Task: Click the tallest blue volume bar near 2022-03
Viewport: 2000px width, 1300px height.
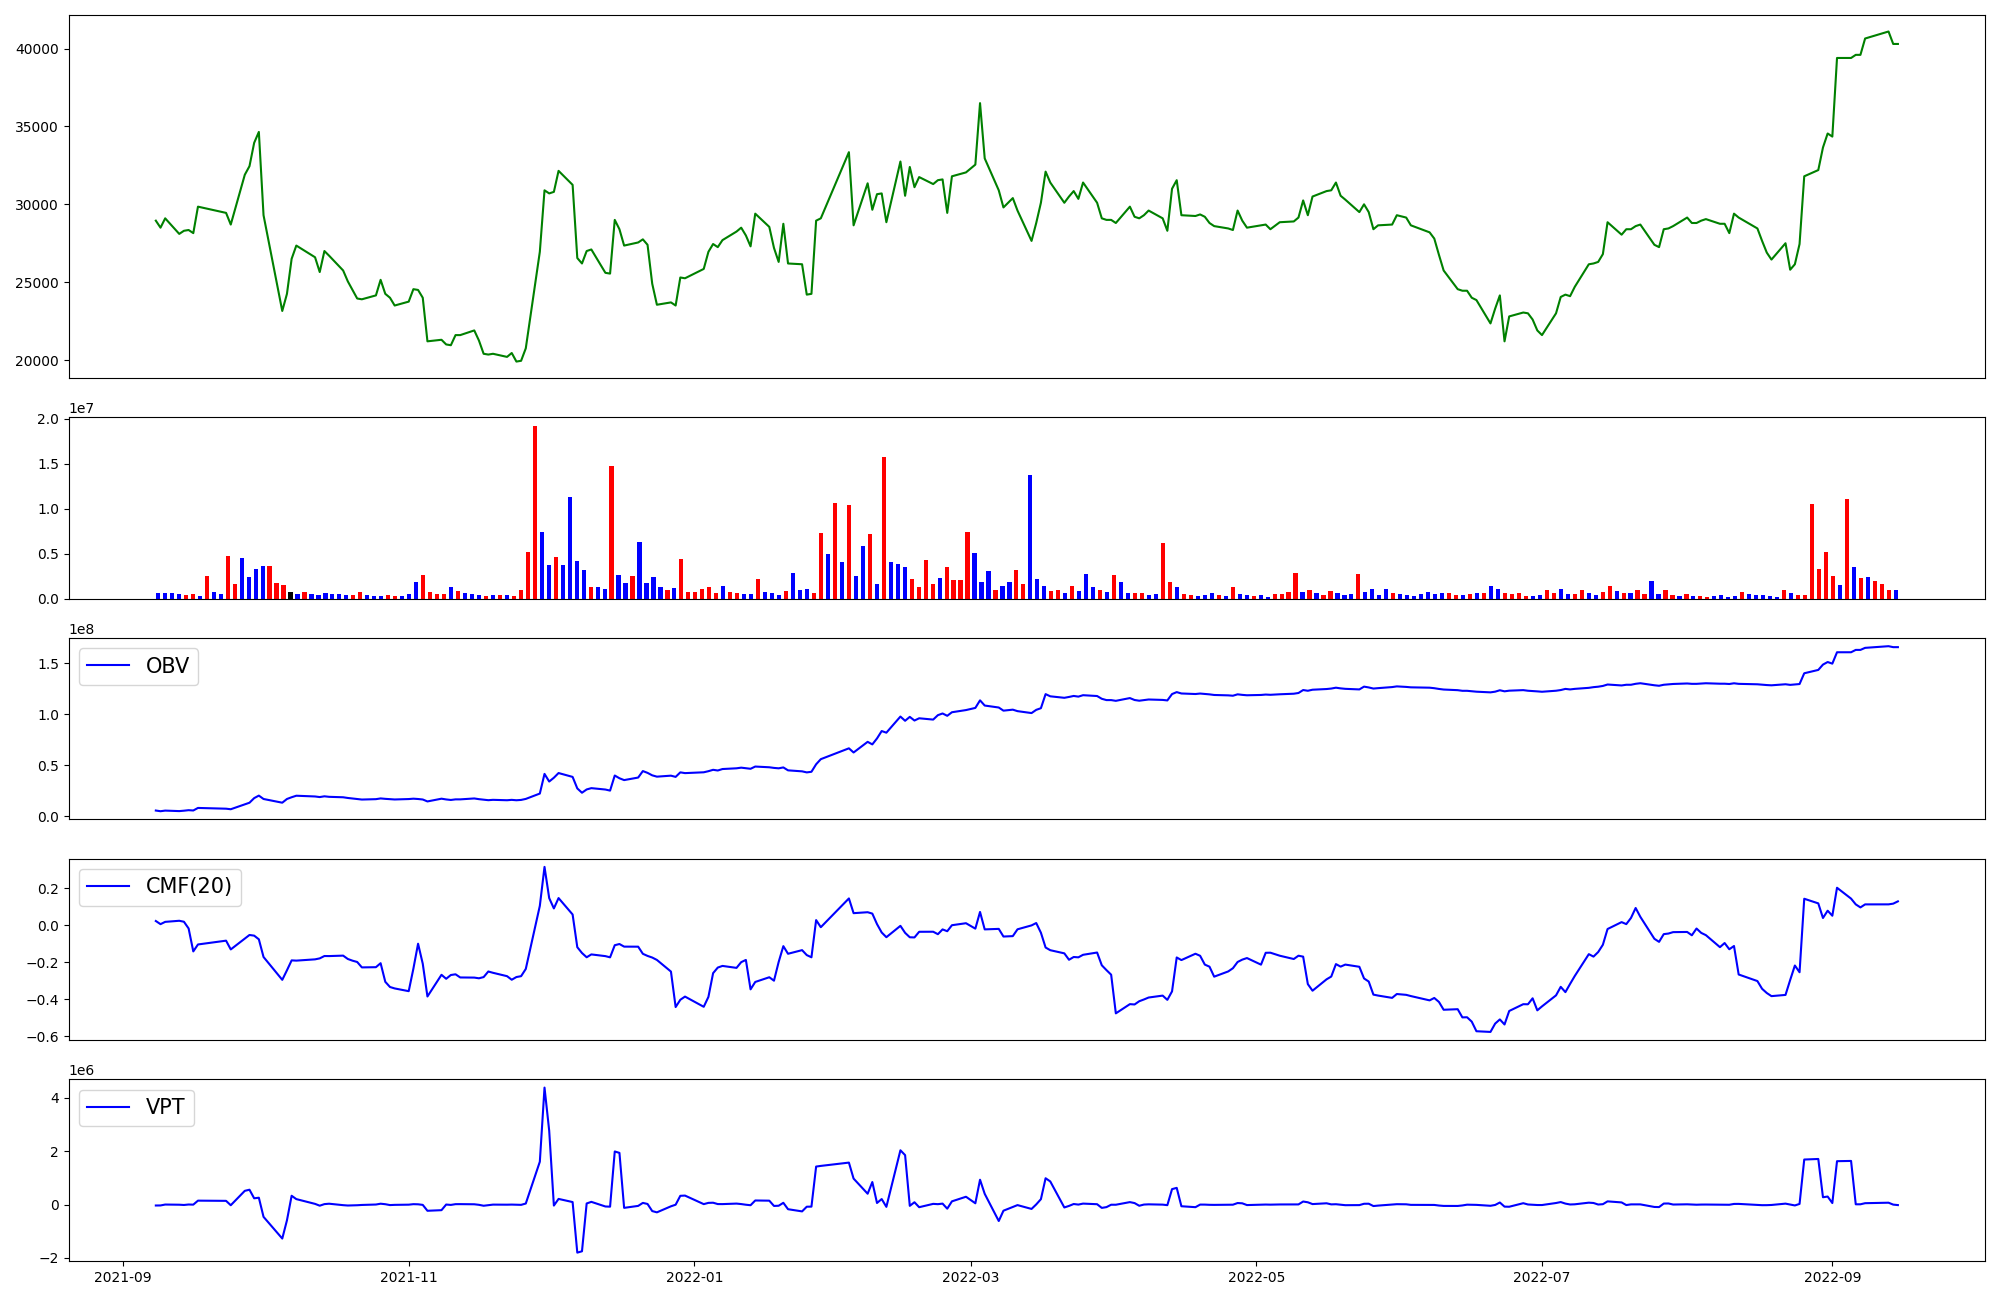Action: tap(1030, 535)
